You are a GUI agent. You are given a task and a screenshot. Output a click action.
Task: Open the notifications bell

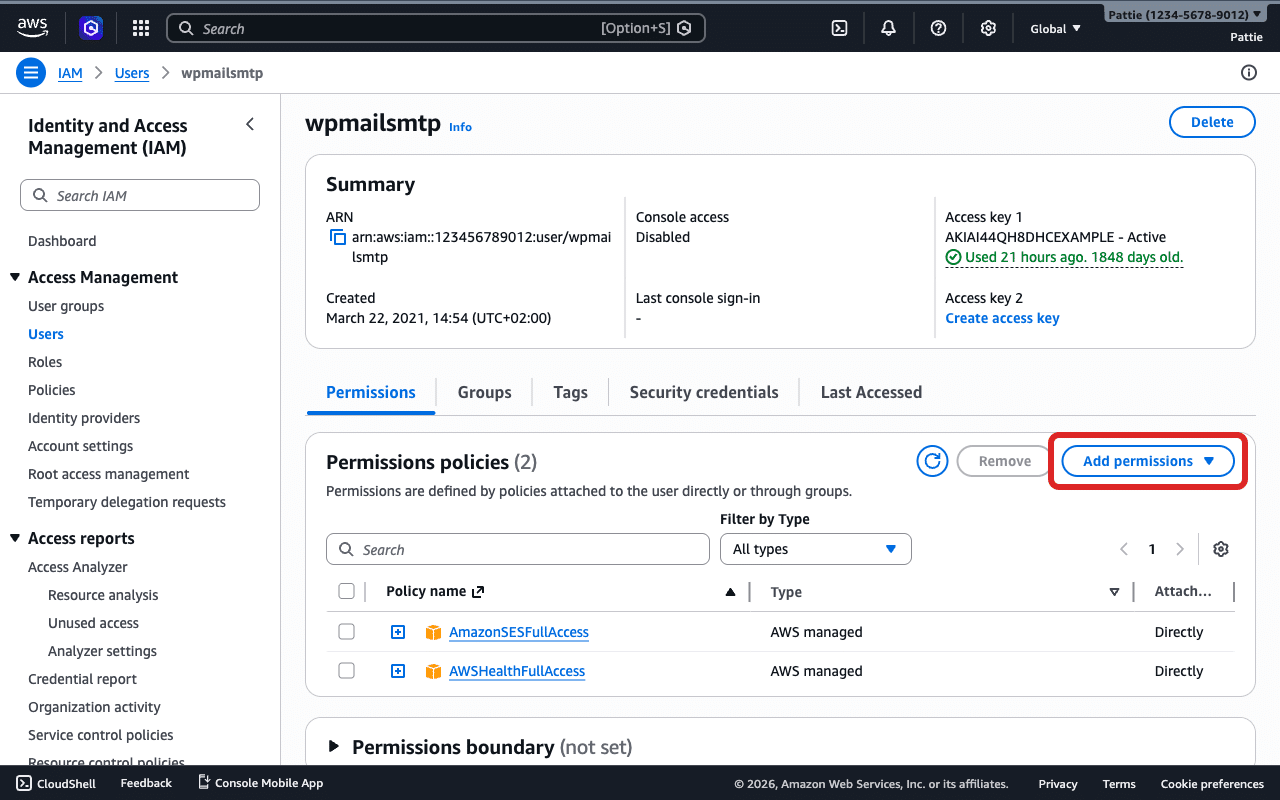point(888,28)
